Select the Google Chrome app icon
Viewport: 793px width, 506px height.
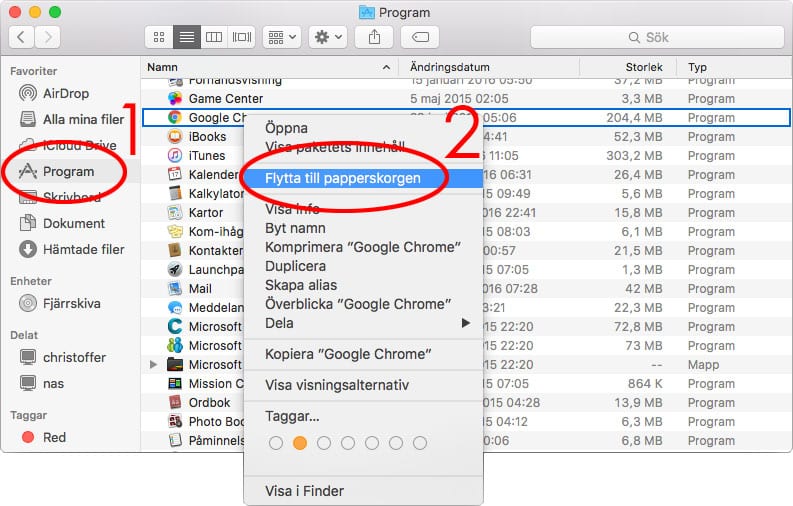coord(175,117)
